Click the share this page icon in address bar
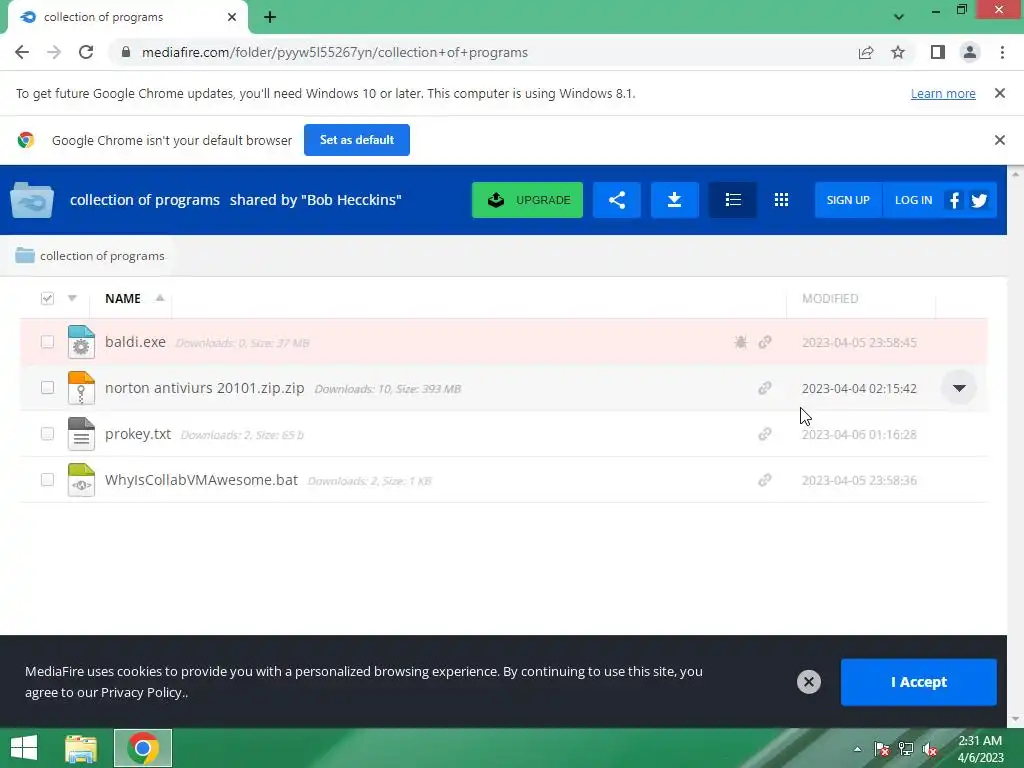Viewport: 1024px width, 768px height. [x=866, y=52]
